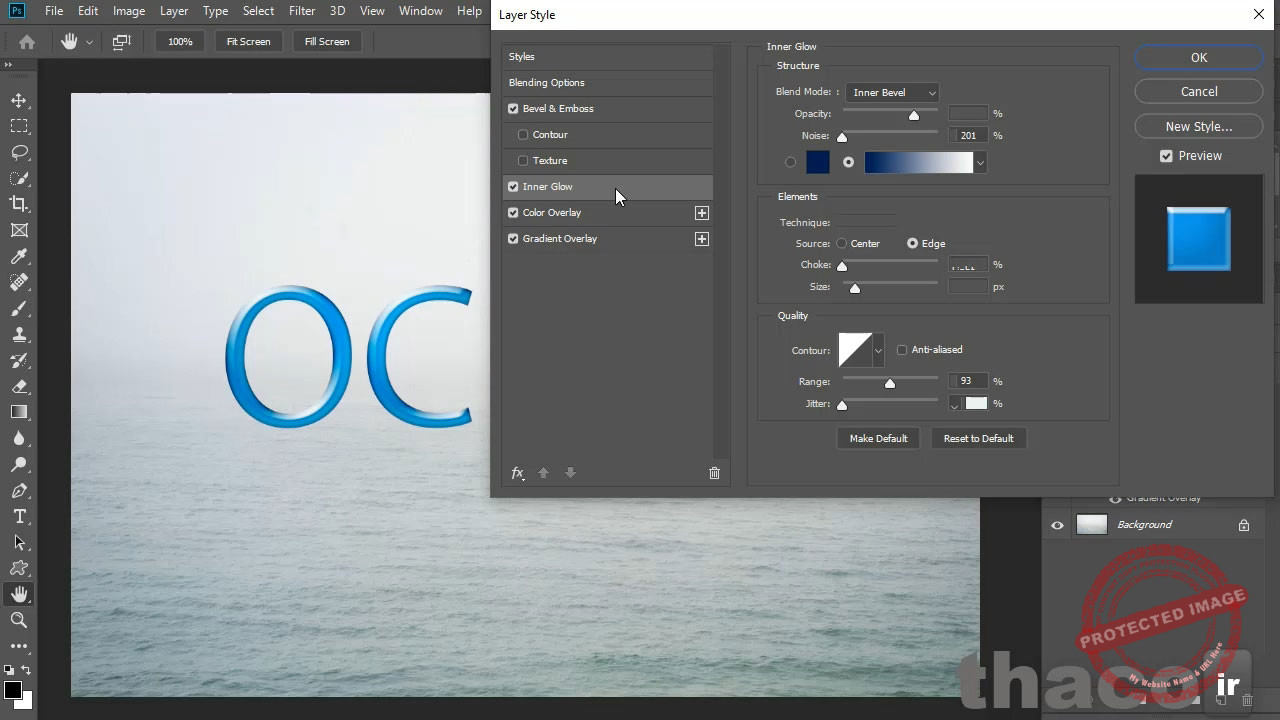Toggle Scroll All Windows icon

[x=121, y=42]
